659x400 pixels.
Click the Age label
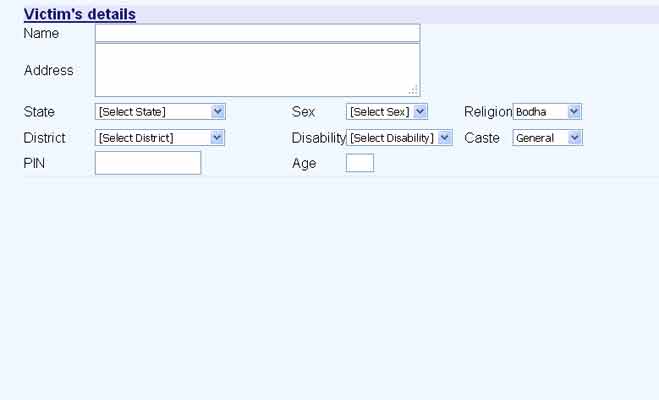tap(304, 163)
